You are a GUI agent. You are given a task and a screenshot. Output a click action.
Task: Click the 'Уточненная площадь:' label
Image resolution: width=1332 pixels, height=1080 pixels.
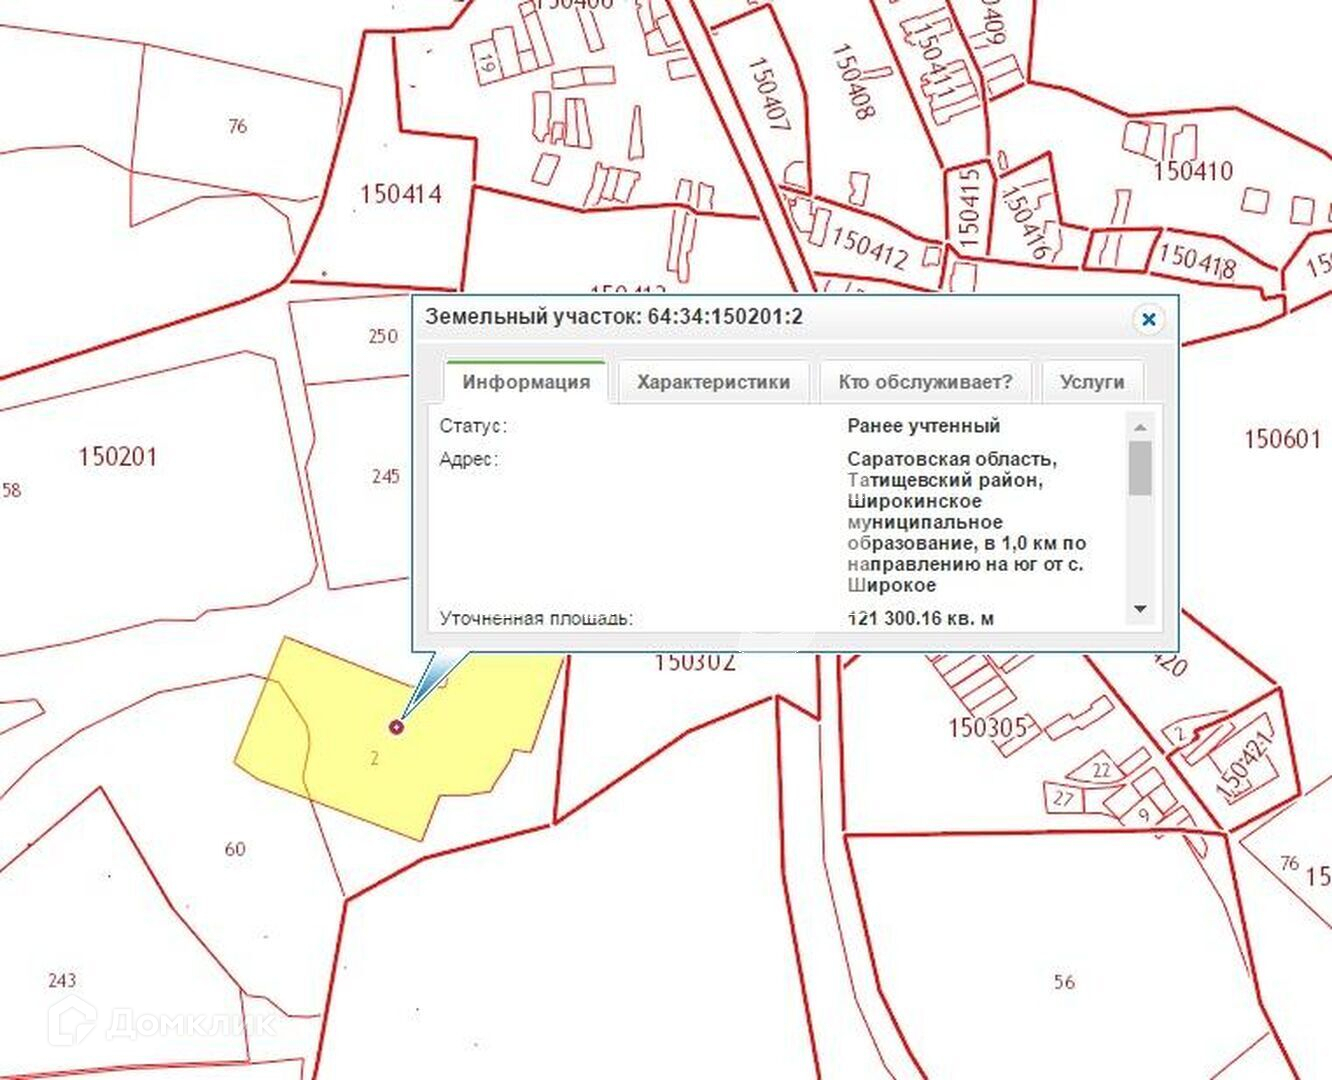(x=536, y=618)
